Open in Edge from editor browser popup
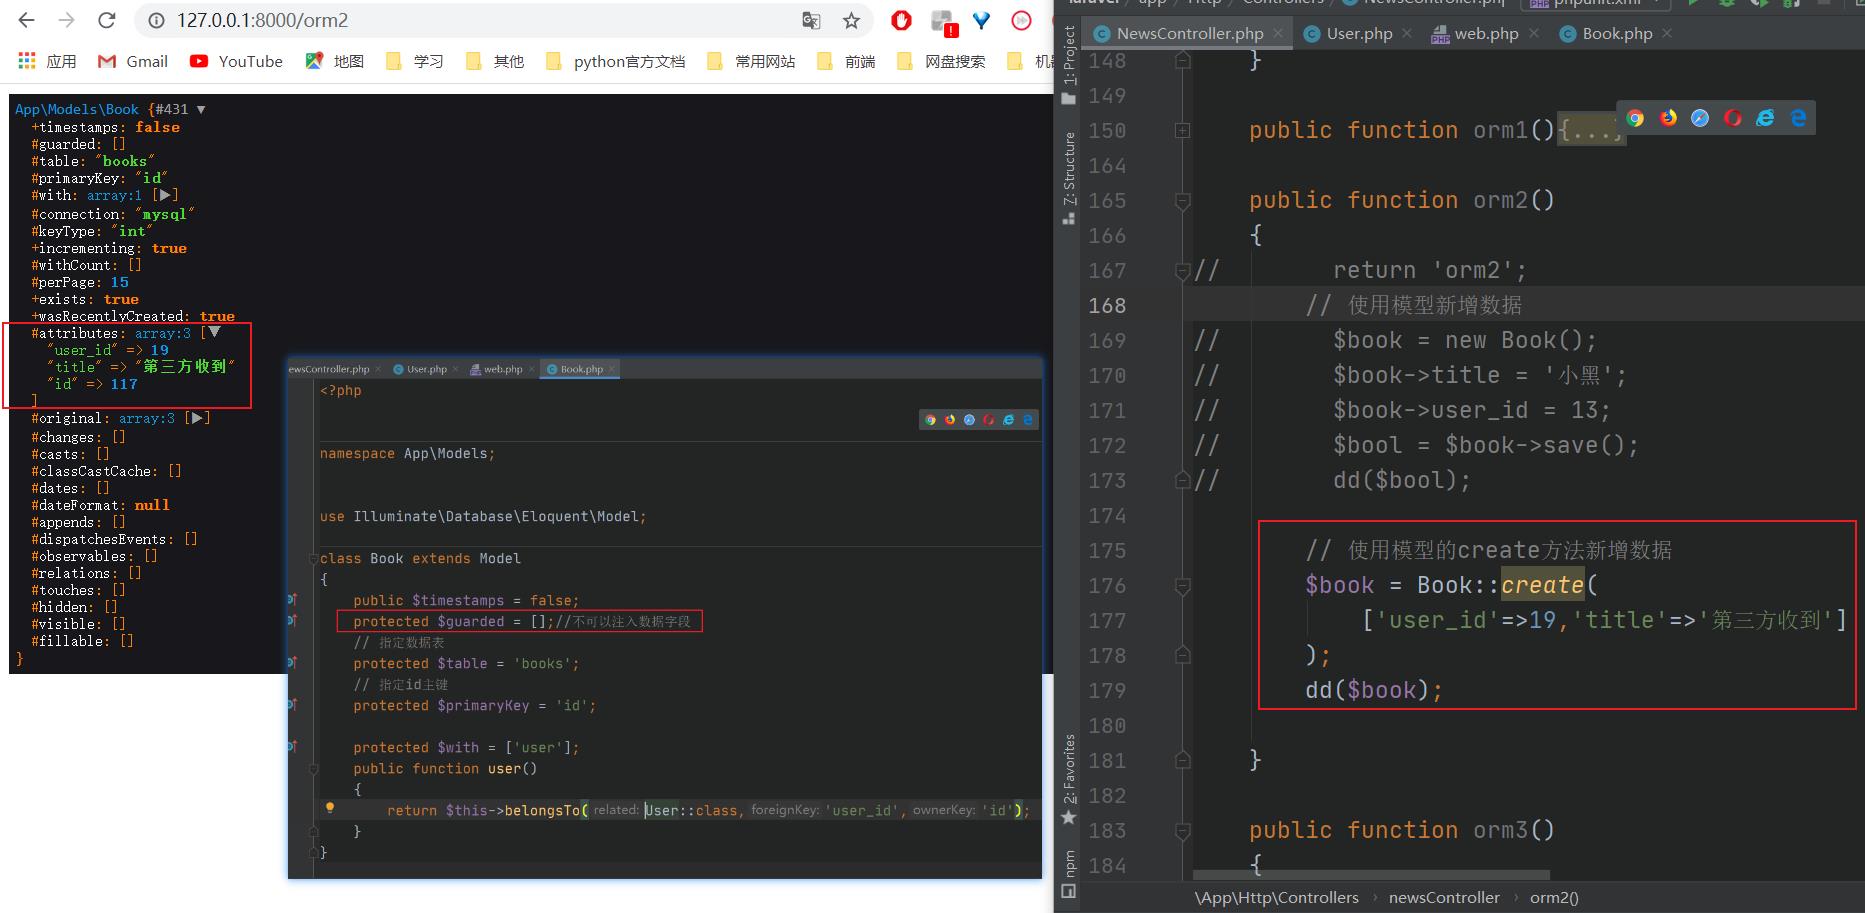The width and height of the screenshot is (1865, 913). click(x=1798, y=118)
